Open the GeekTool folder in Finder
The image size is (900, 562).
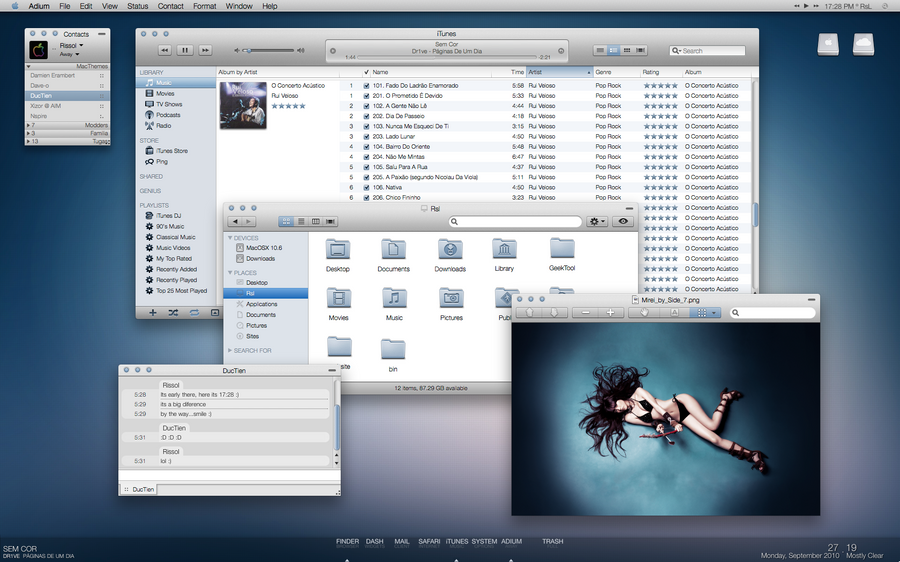pos(562,254)
